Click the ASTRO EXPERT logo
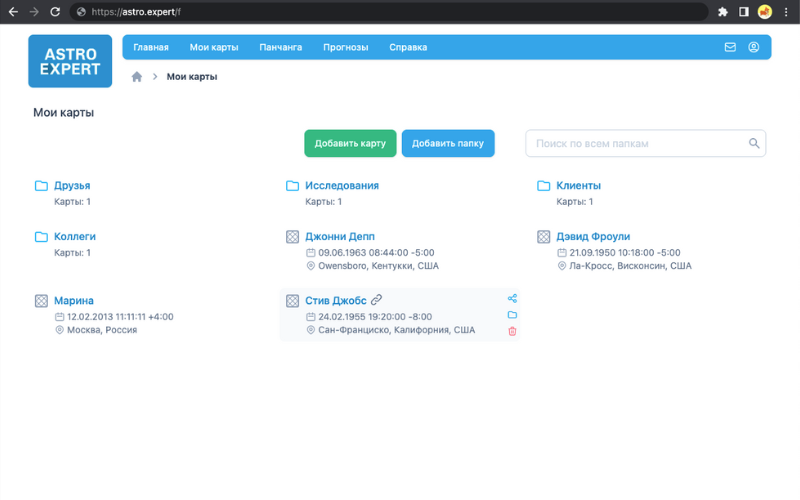The height and width of the screenshot is (500, 800). click(70, 61)
